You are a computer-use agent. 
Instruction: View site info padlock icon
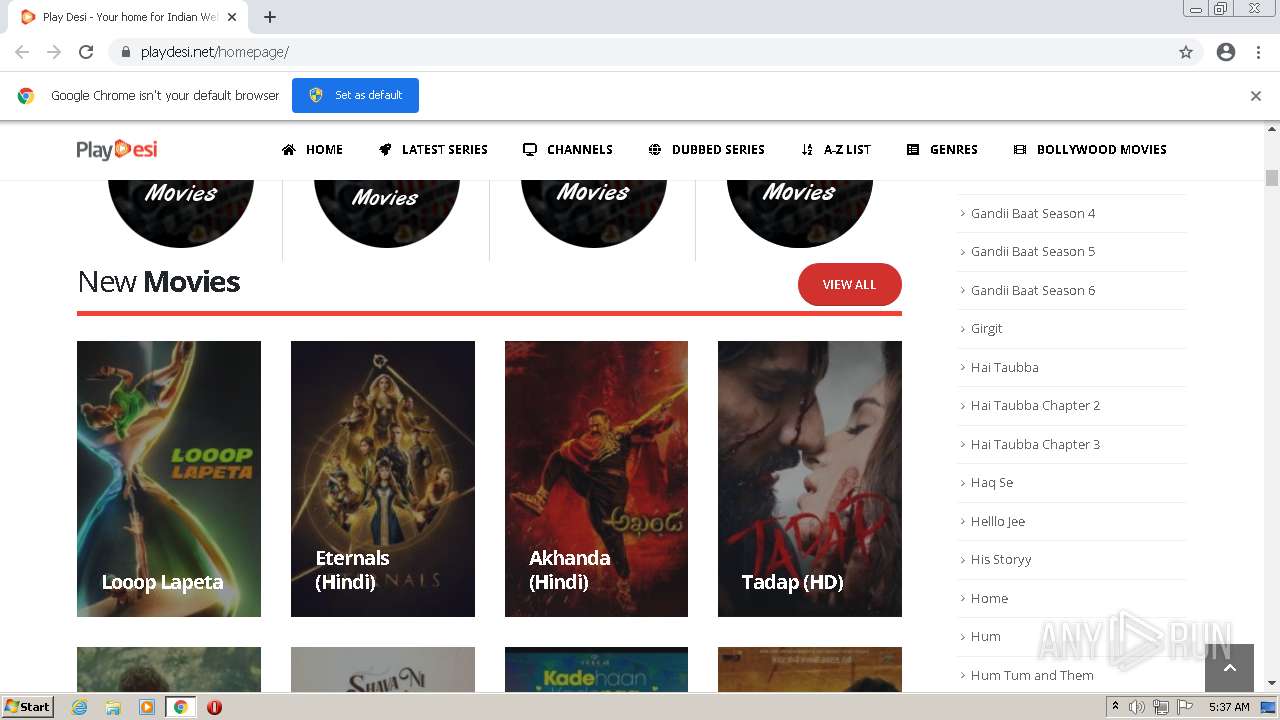(x=126, y=52)
